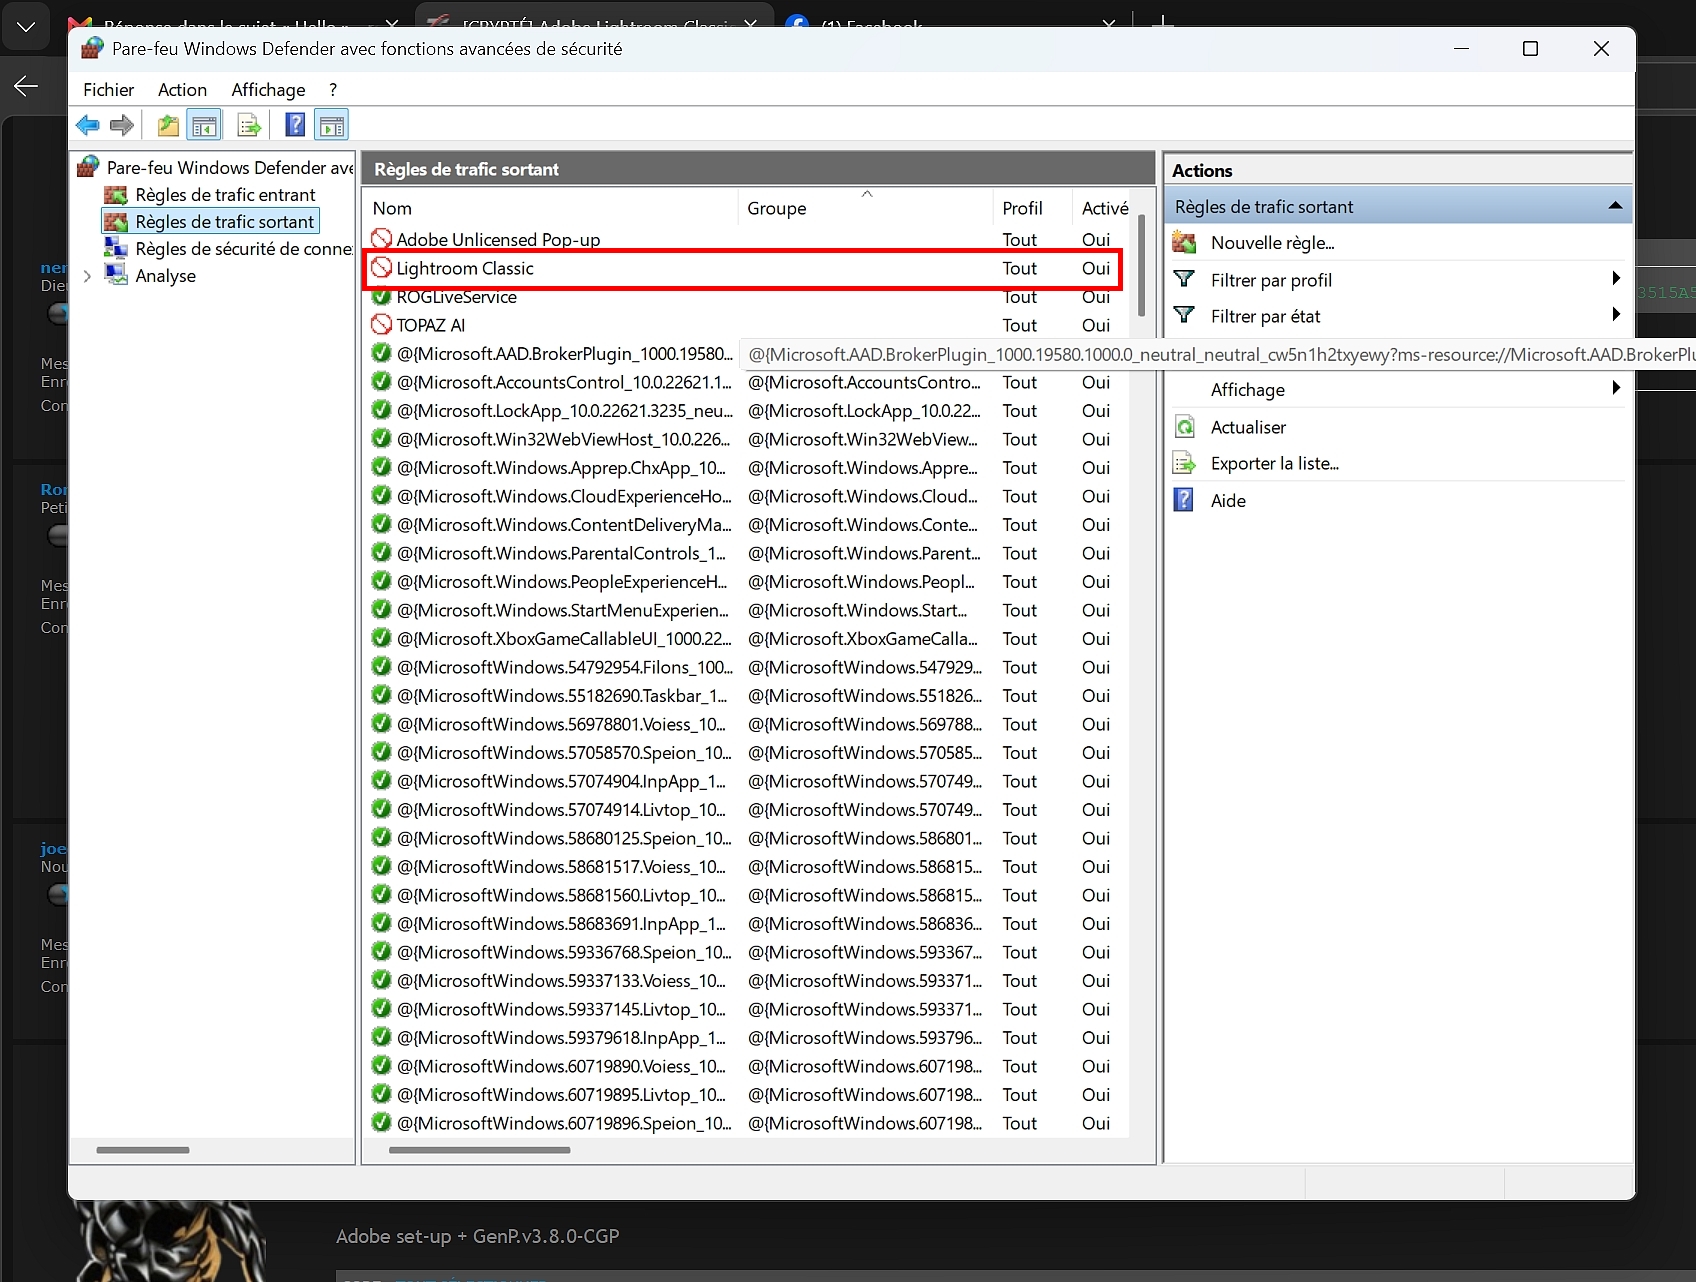The image size is (1696, 1282).
Task: Click Exporter la liste action
Action: (1274, 463)
